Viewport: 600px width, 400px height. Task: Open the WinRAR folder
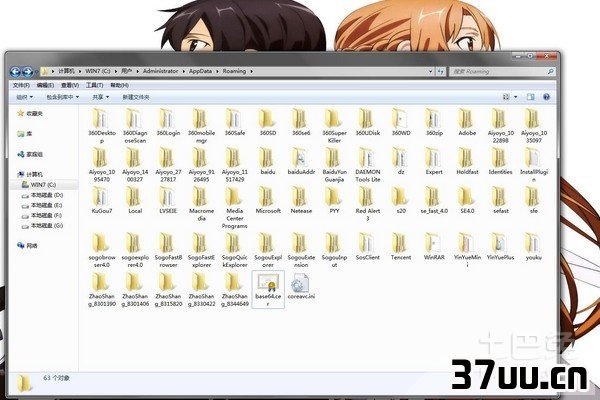pyautogui.click(x=434, y=247)
